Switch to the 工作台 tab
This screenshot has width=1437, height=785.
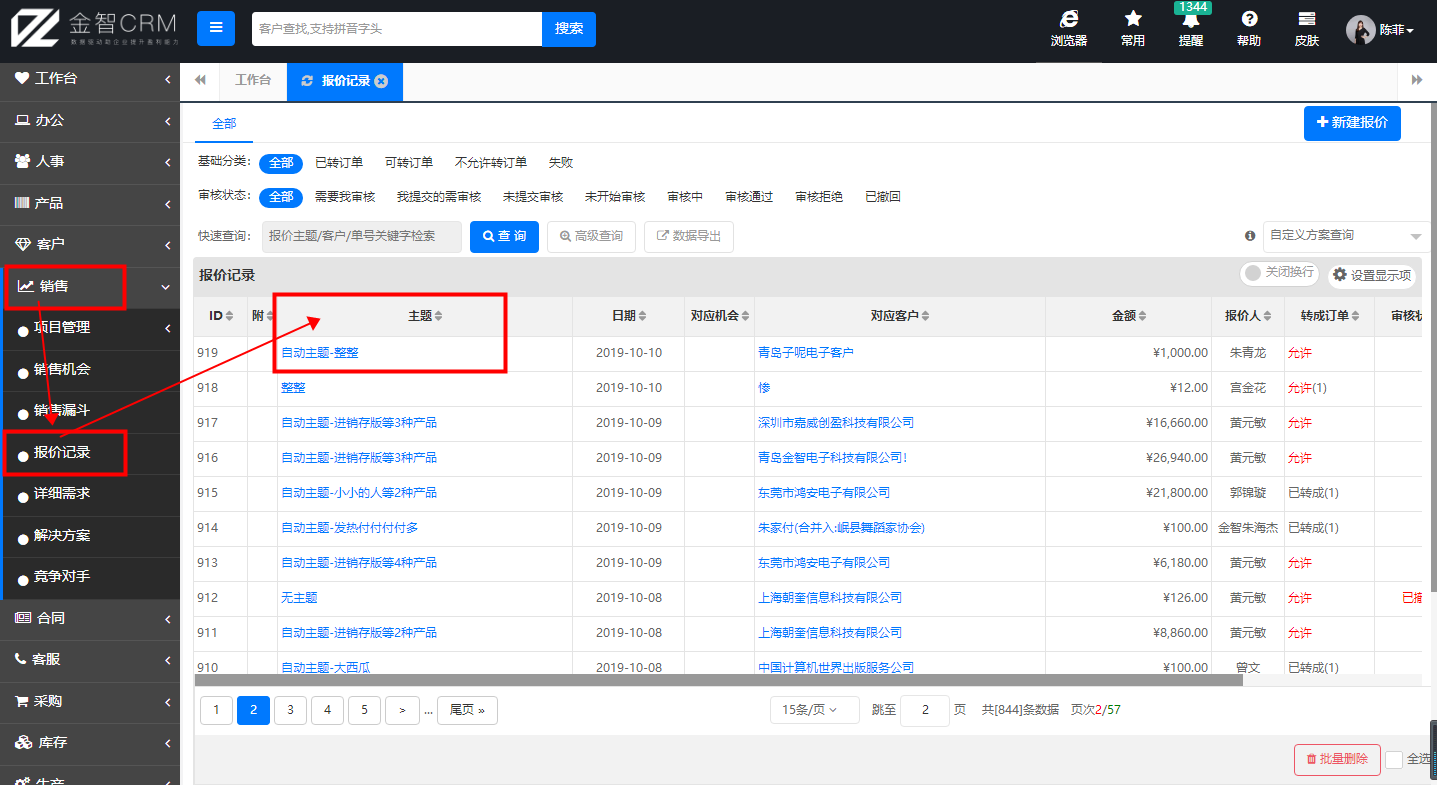(x=252, y=80)
